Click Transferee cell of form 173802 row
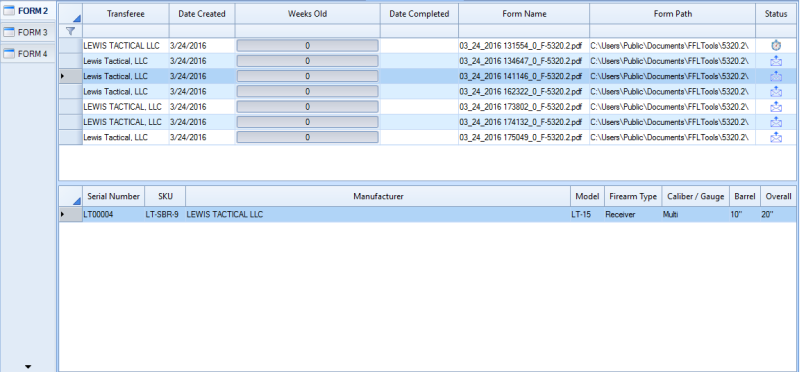The width and height of the screenshot is (800, 372). (126, 107)
